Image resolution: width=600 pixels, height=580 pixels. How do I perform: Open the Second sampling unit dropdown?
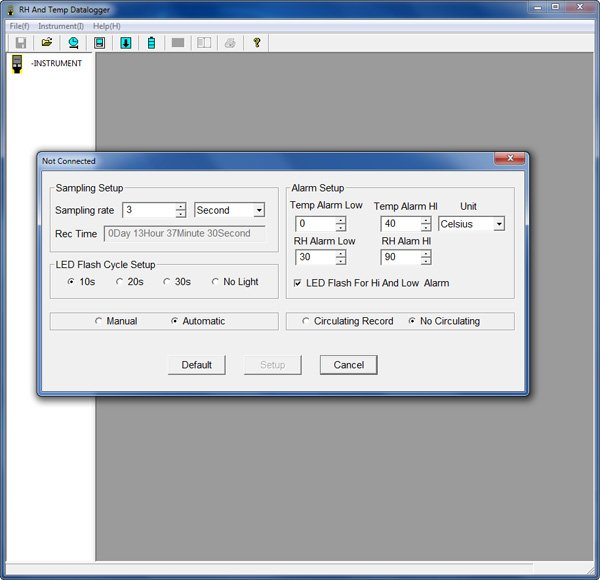pos(259,210)
